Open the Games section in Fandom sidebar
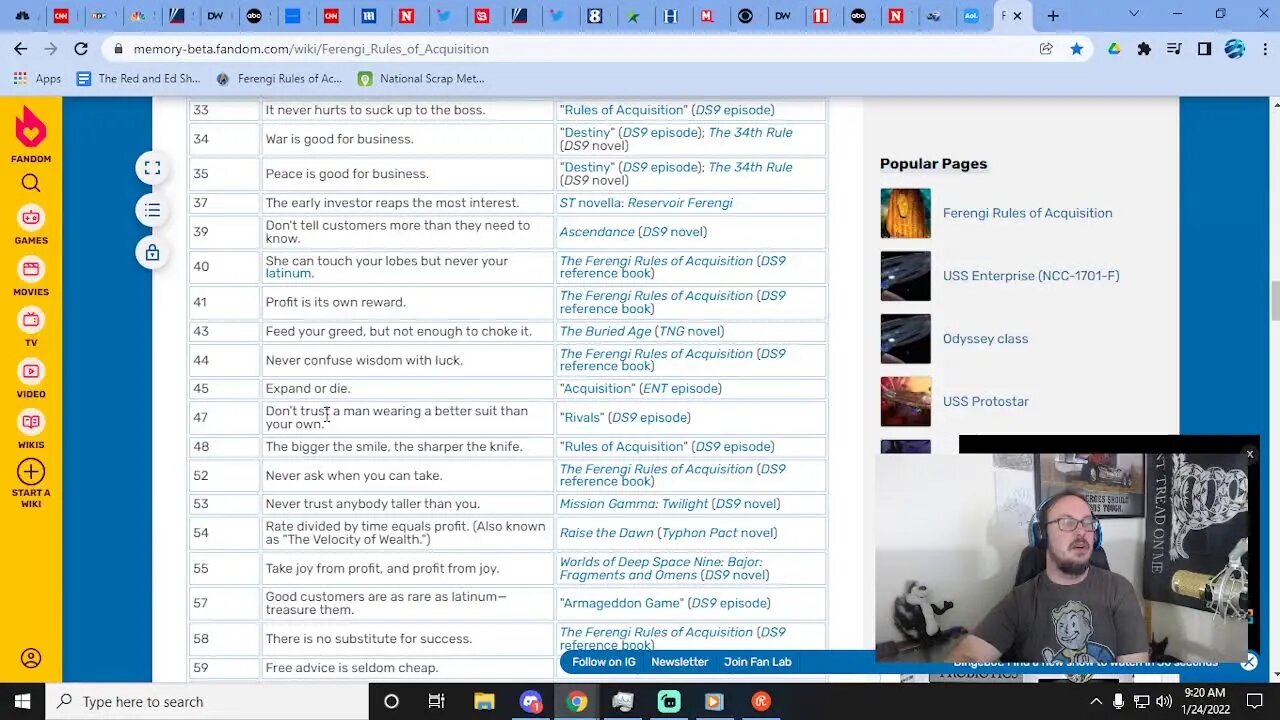The image size is (1280, 720). (x=31, y=225)
